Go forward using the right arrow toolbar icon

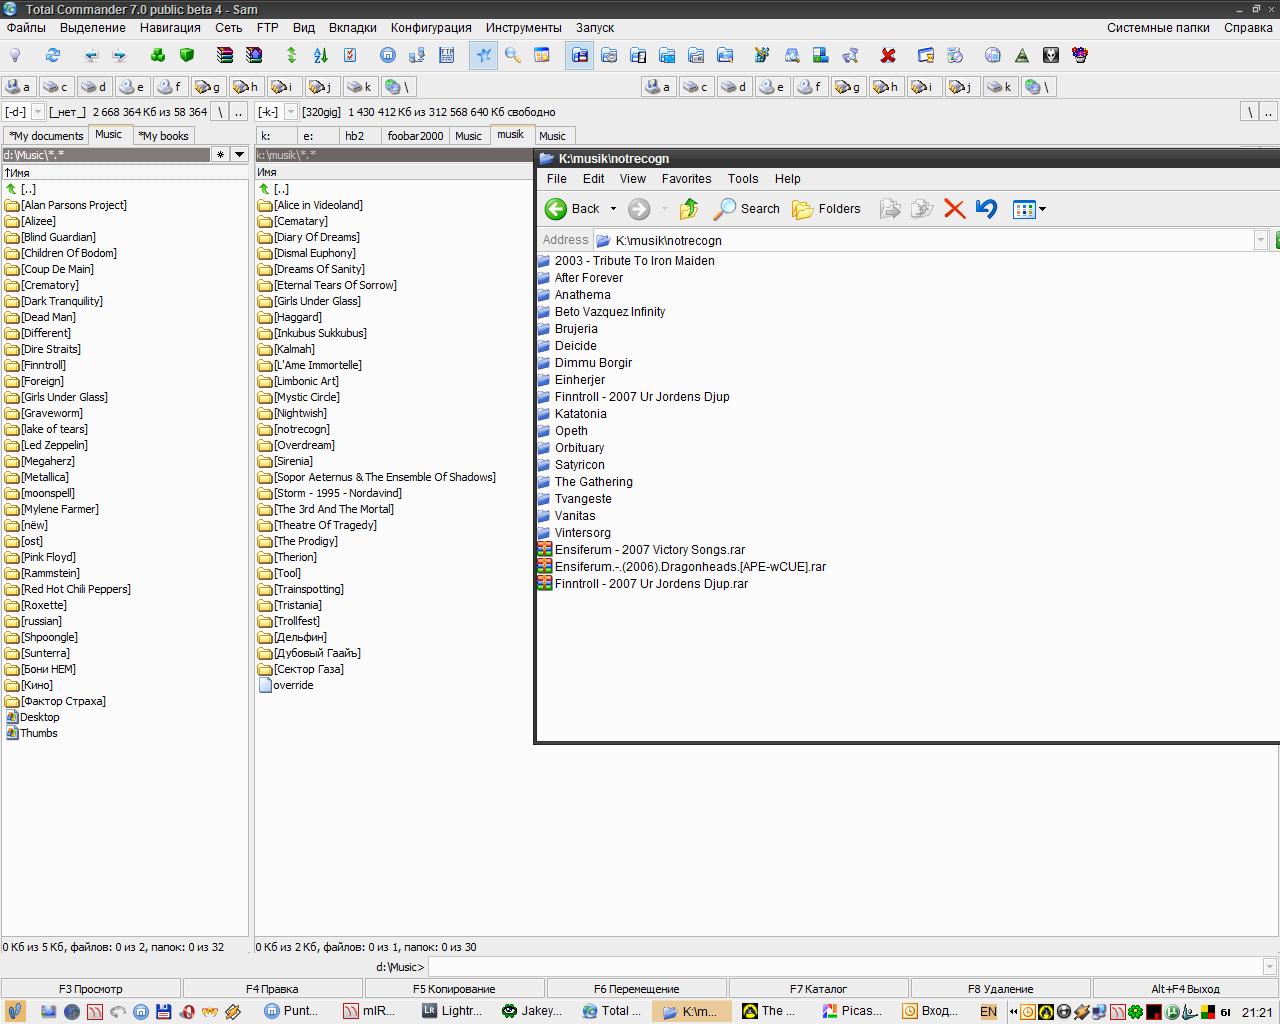click(x=120, y=55)
